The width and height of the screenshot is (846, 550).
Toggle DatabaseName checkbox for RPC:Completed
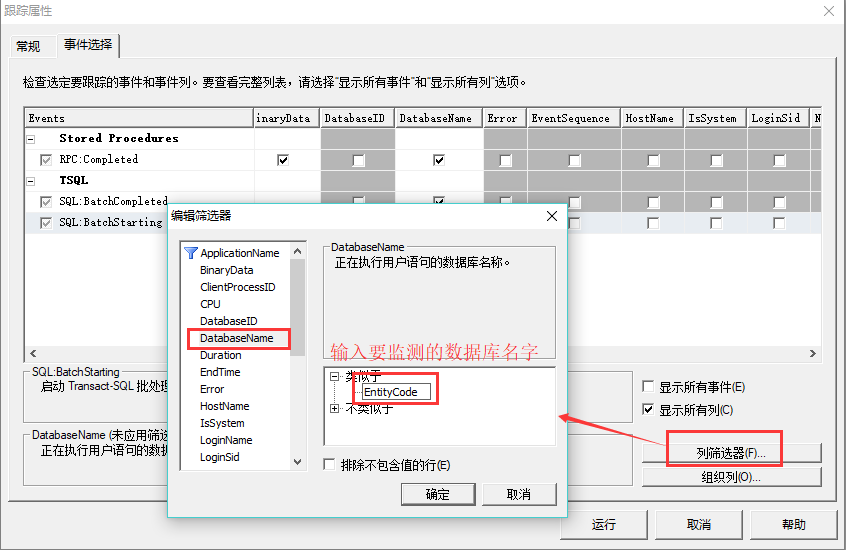pyautogui.click(x=439, y=160)
